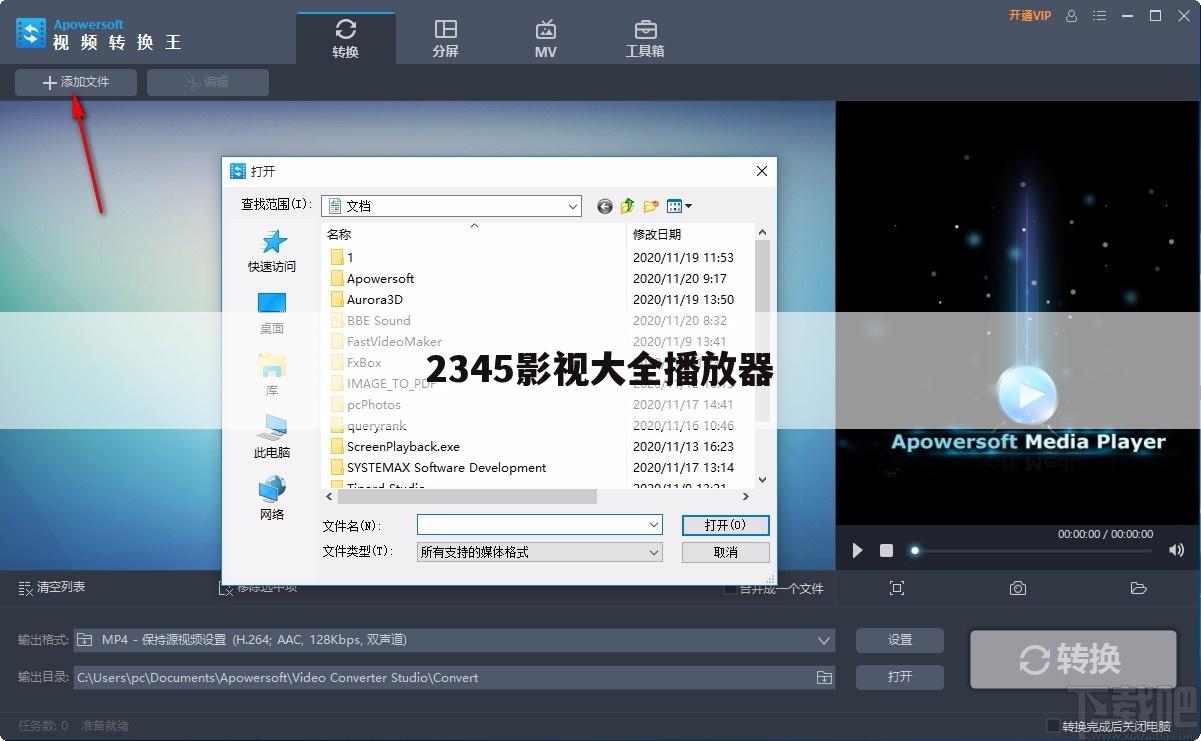Play the preview video

click(x=857, y=551)
